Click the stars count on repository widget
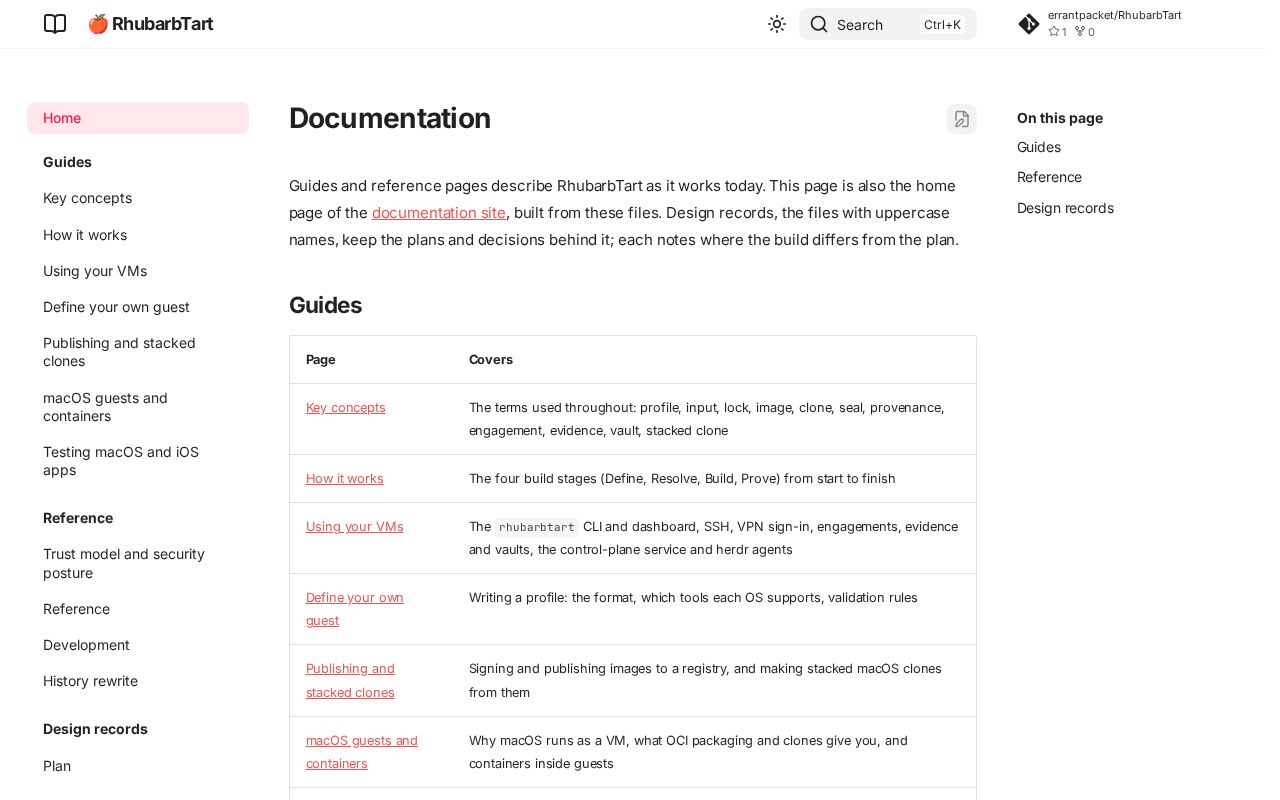 (x=1057, y=32)
